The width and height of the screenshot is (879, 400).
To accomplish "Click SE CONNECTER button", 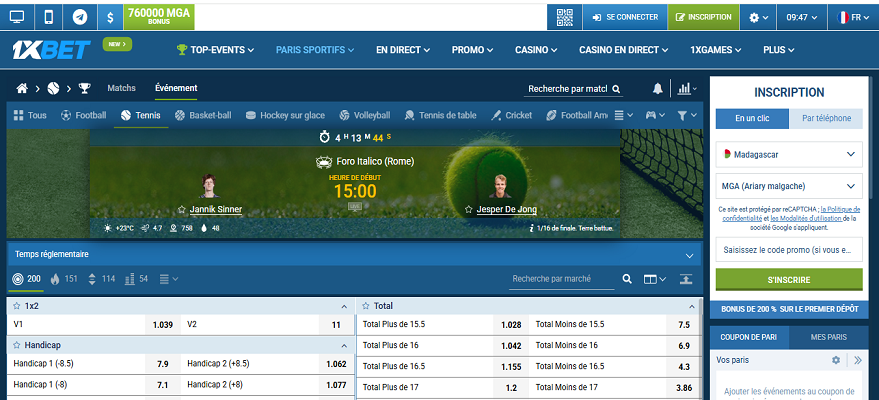I will [625, 17].
